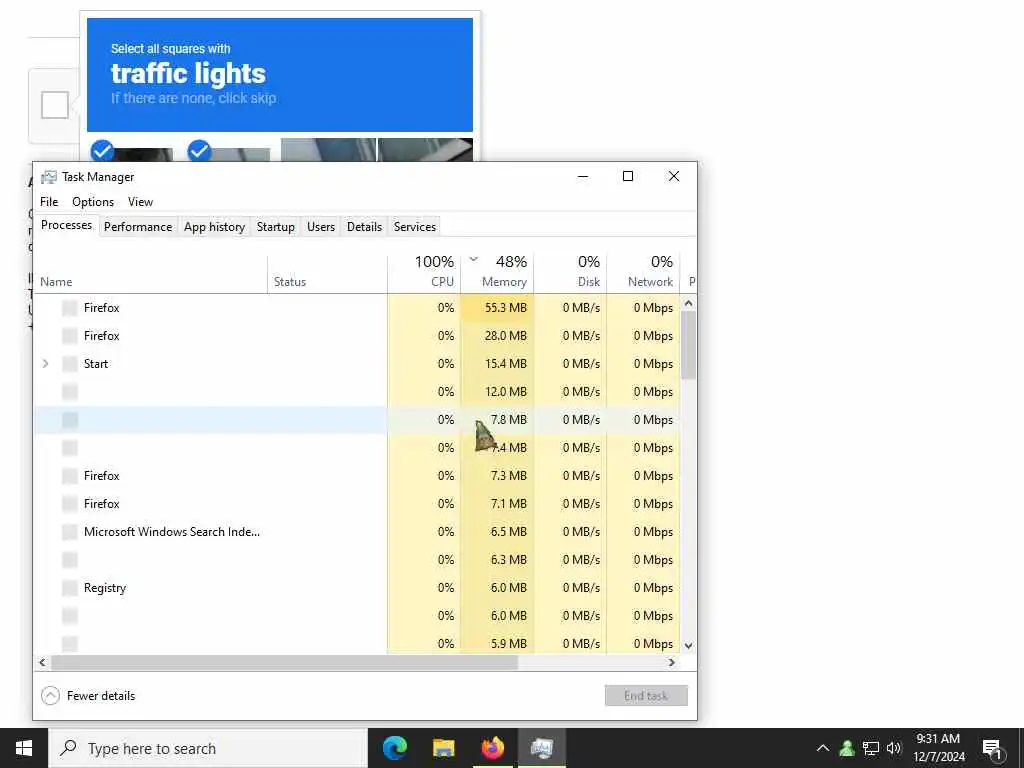
Task: Click the End task button
Action: click(x=646, y=696)
